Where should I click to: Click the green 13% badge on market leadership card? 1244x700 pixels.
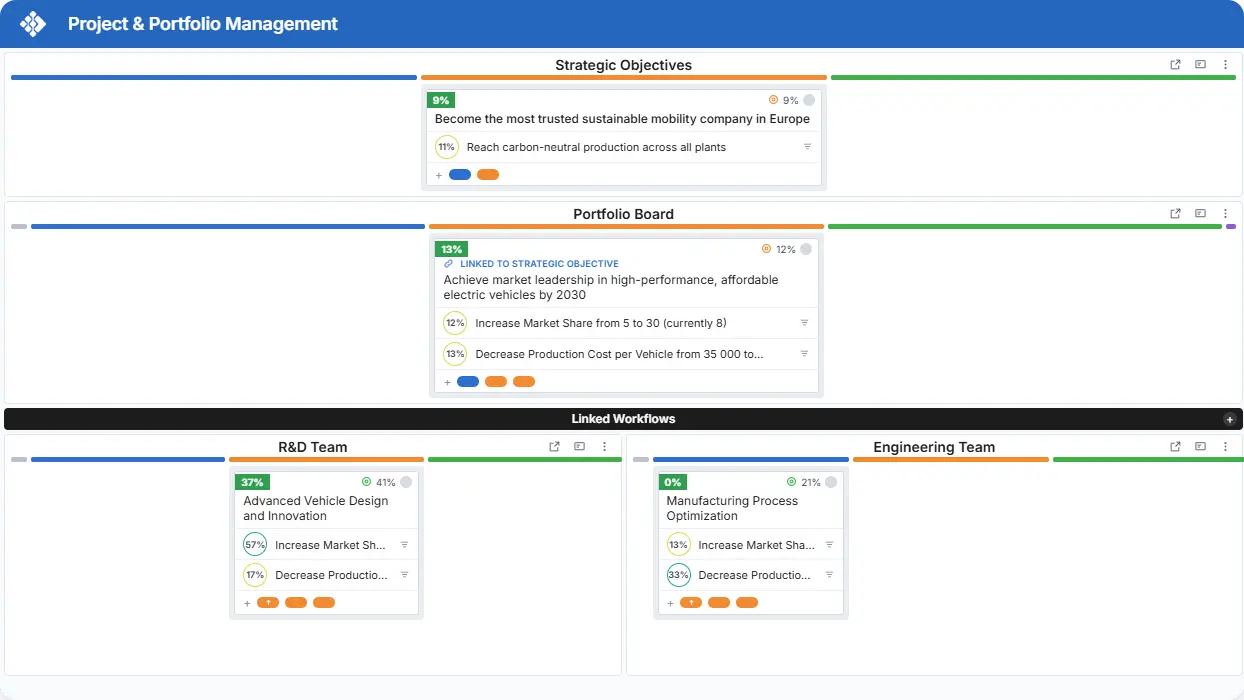click(451, 249)
